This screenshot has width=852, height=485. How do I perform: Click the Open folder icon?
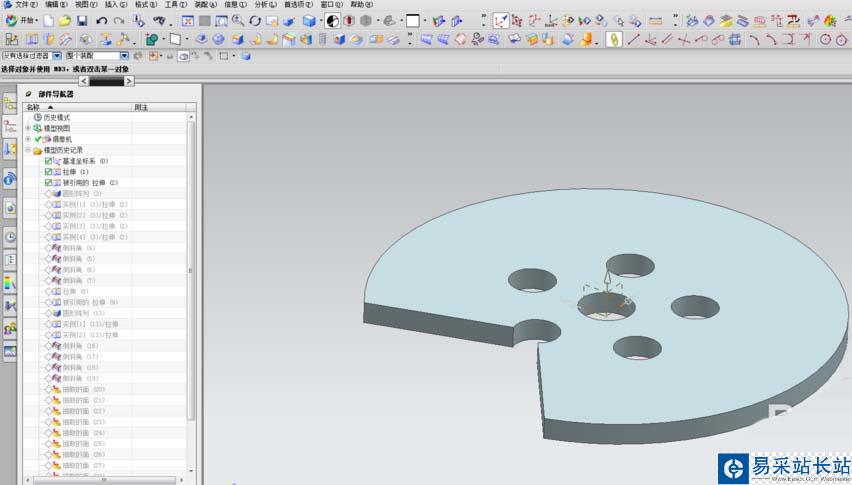point(65,21)
